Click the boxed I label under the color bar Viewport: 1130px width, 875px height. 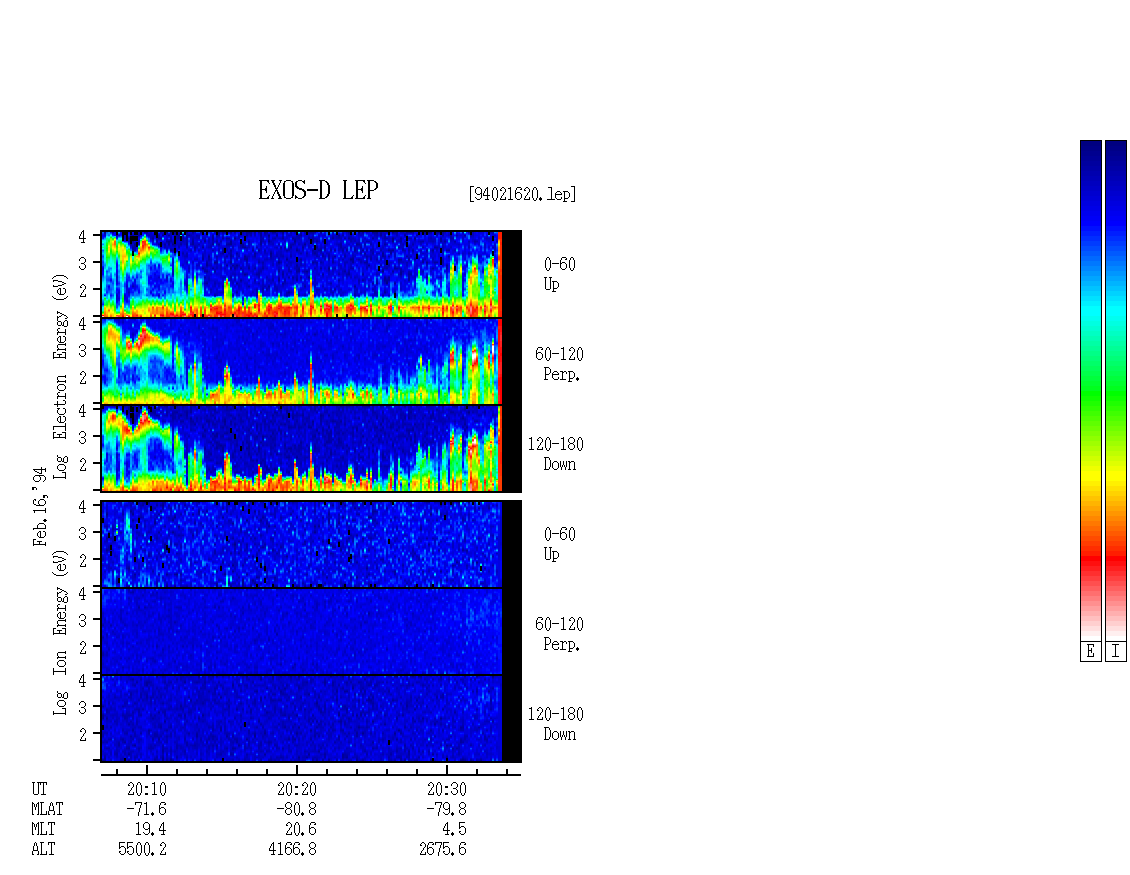[x=1116, y=652]
